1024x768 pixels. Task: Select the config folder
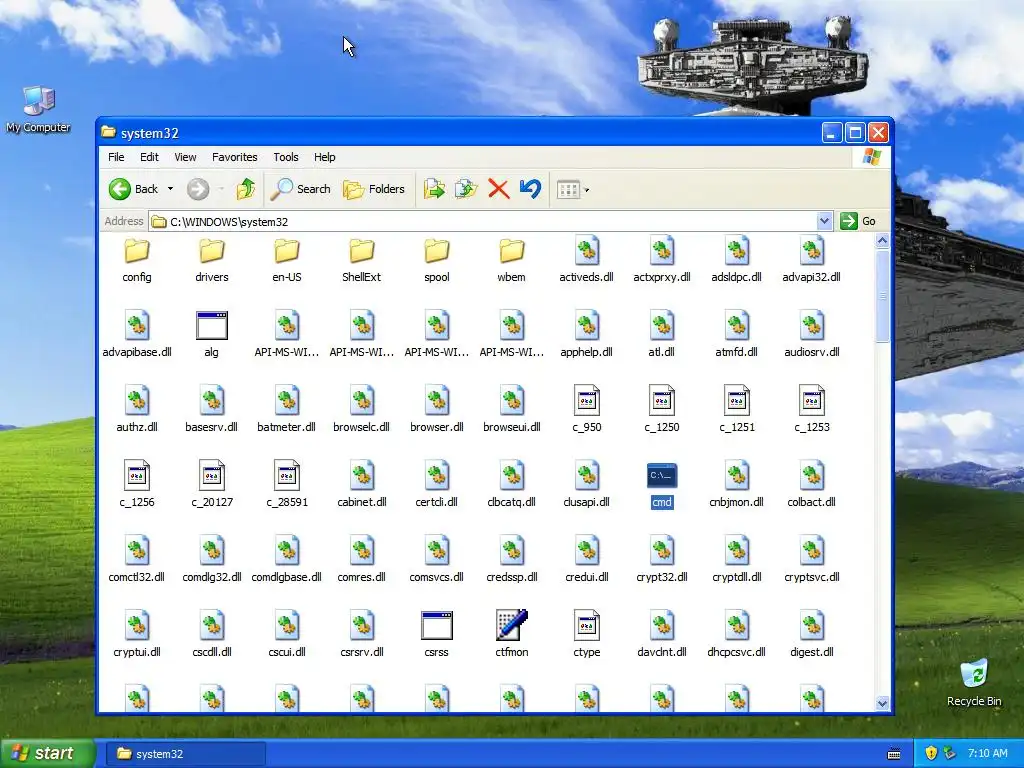(136, 260)
